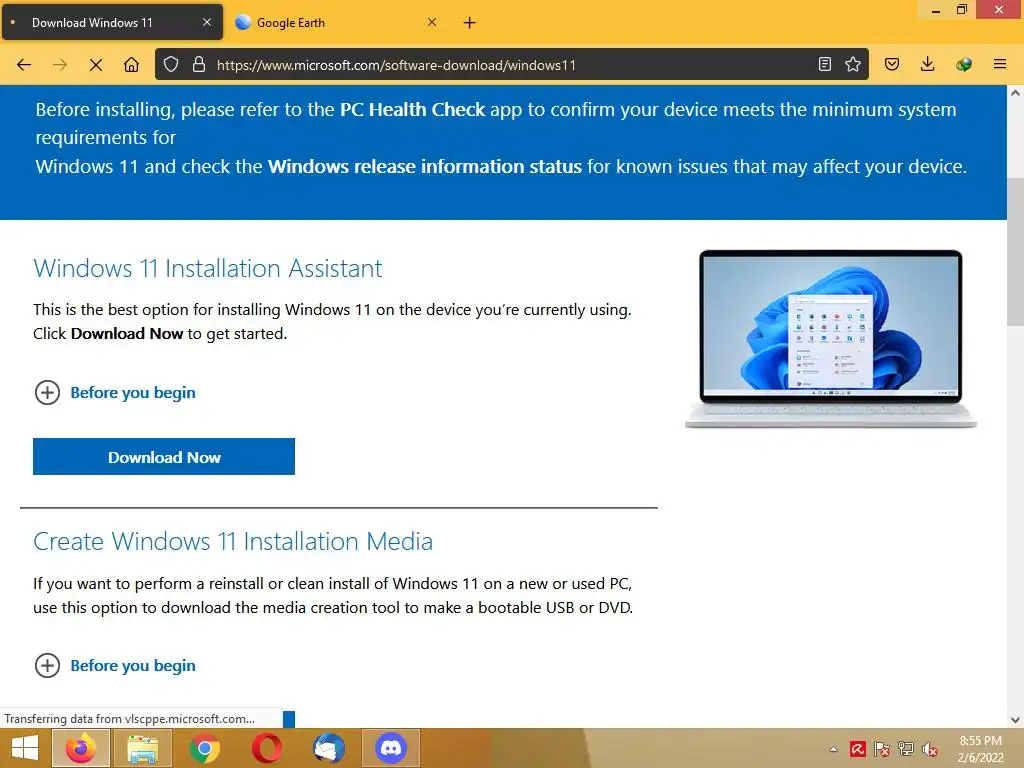Image resolution: width=1024 pixels, height=768 pixels.
Task: Click the muted volume tray icon
Action: 930,749
